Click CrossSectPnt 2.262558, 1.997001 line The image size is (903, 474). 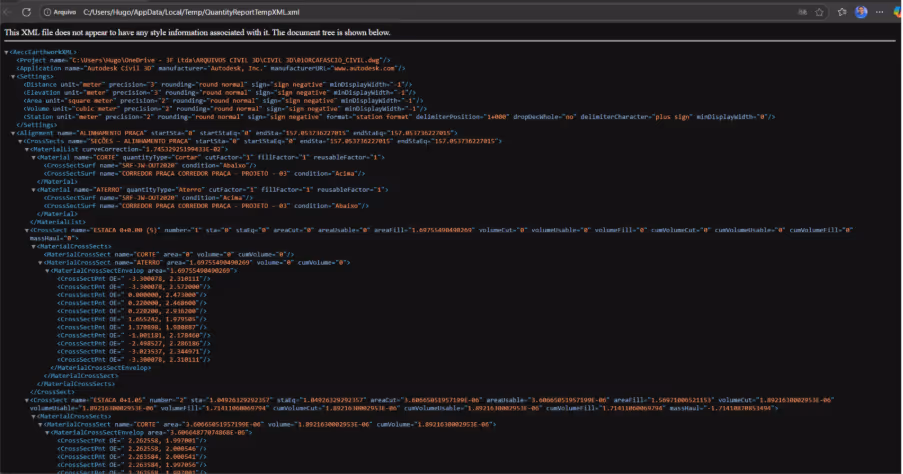pyautogui.click(x=132, y=441)
